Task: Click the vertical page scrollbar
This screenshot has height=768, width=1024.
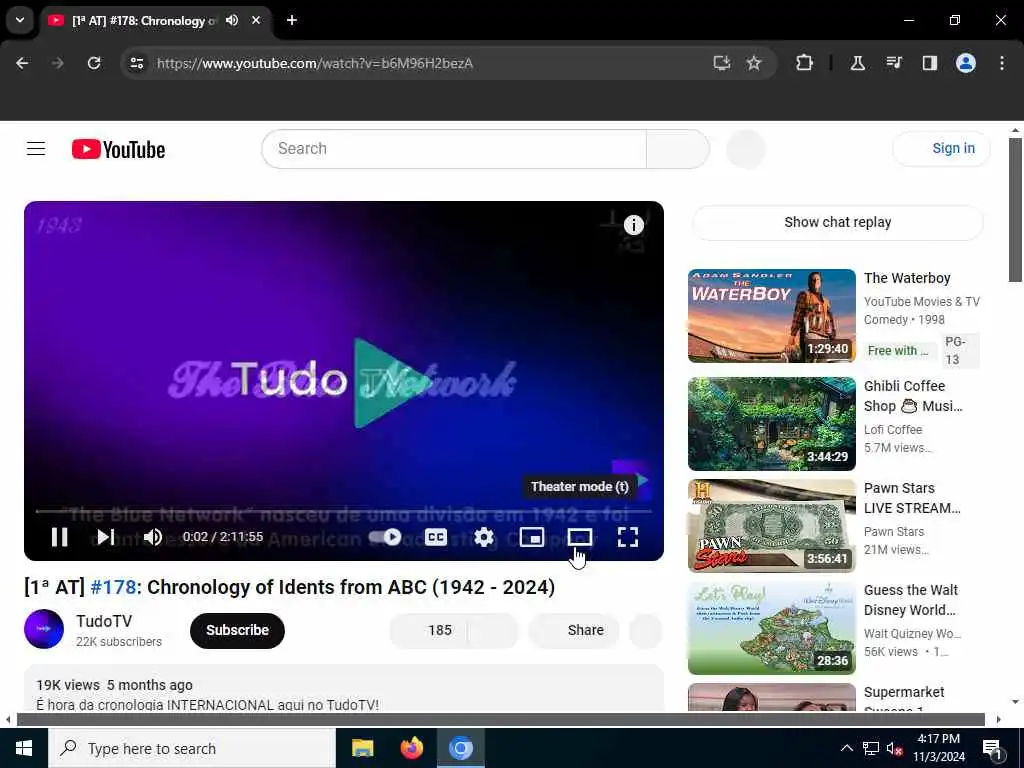Action: 1014,209
